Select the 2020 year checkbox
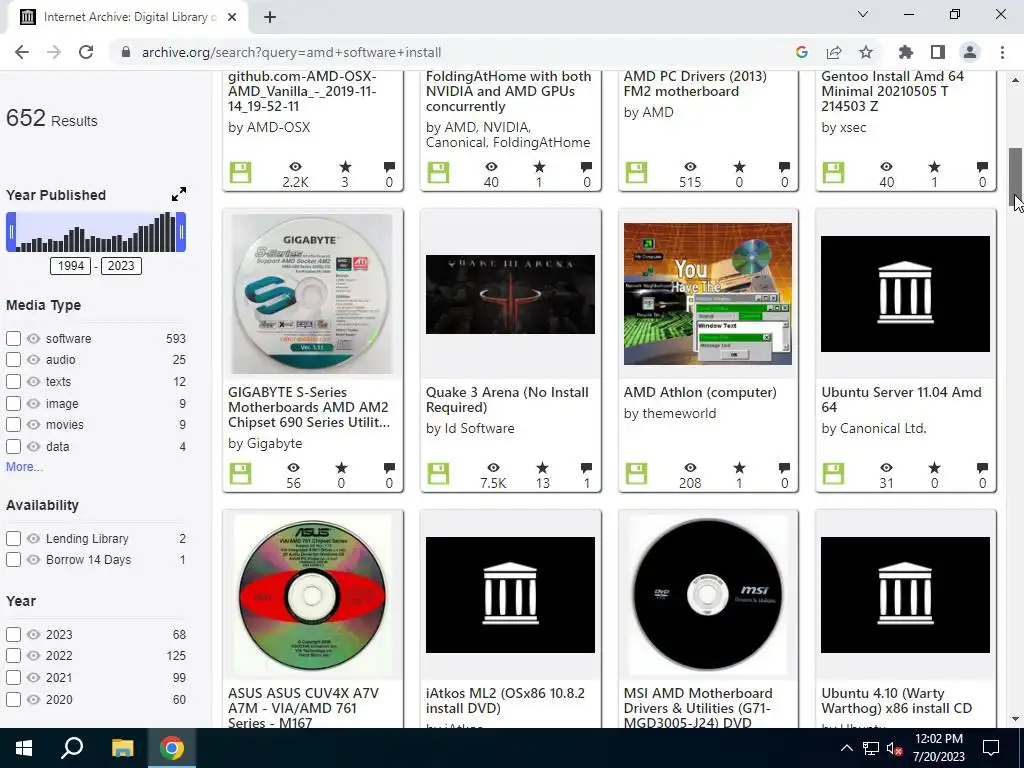 coord(13,699)
